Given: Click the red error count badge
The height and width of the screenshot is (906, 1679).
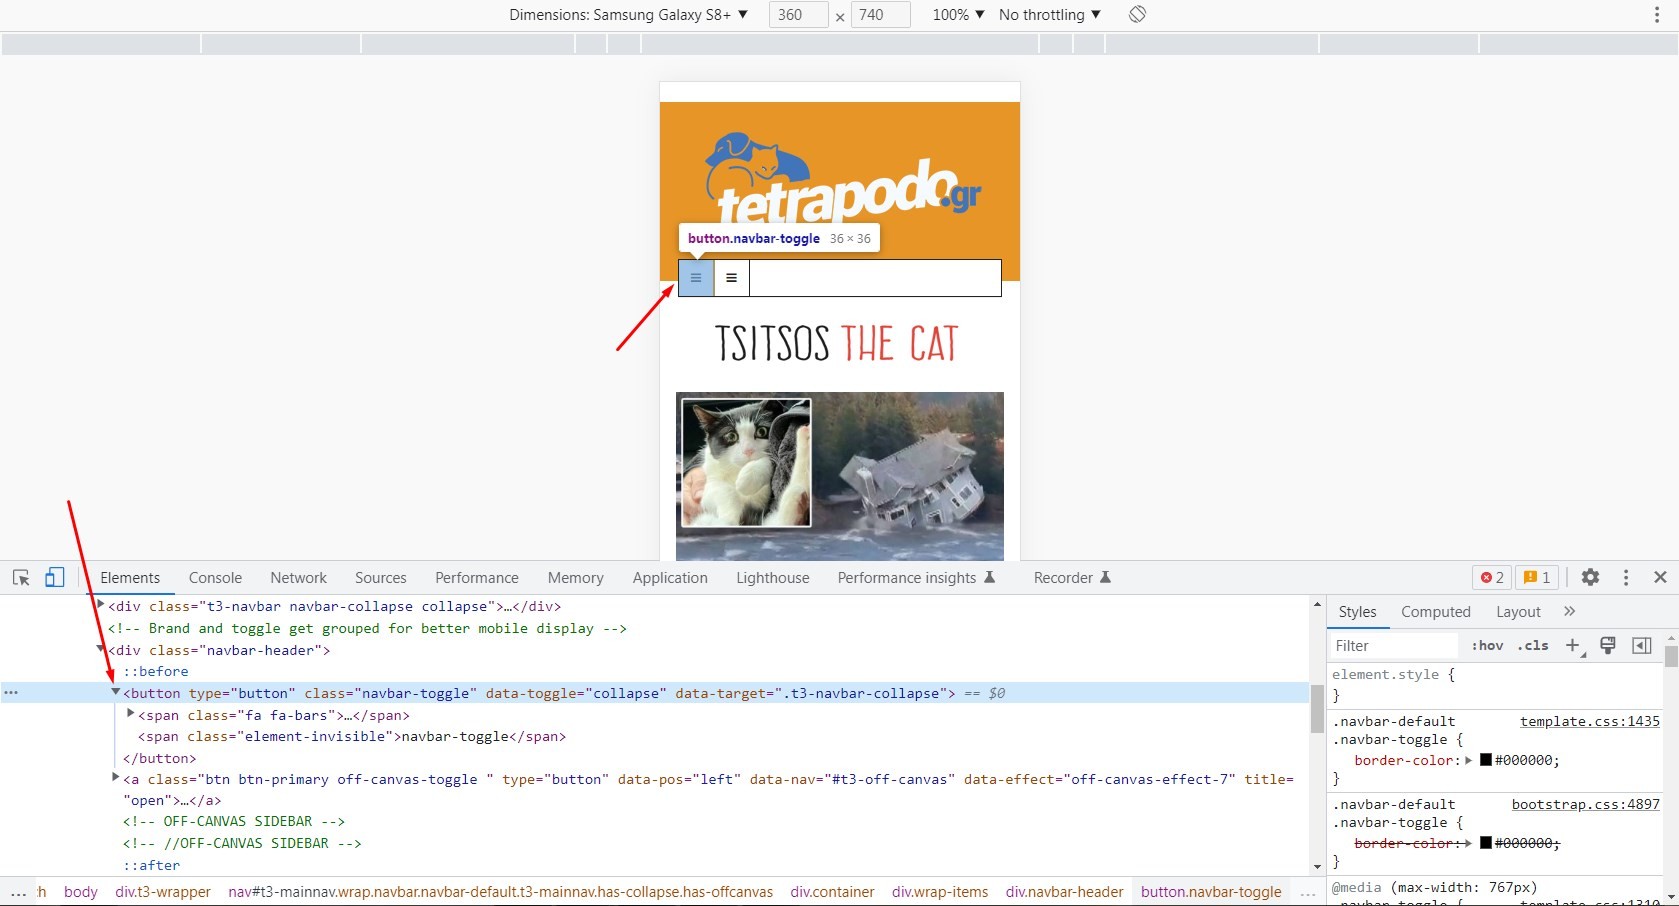Looking at the screenshot, I should point(1492,578).
